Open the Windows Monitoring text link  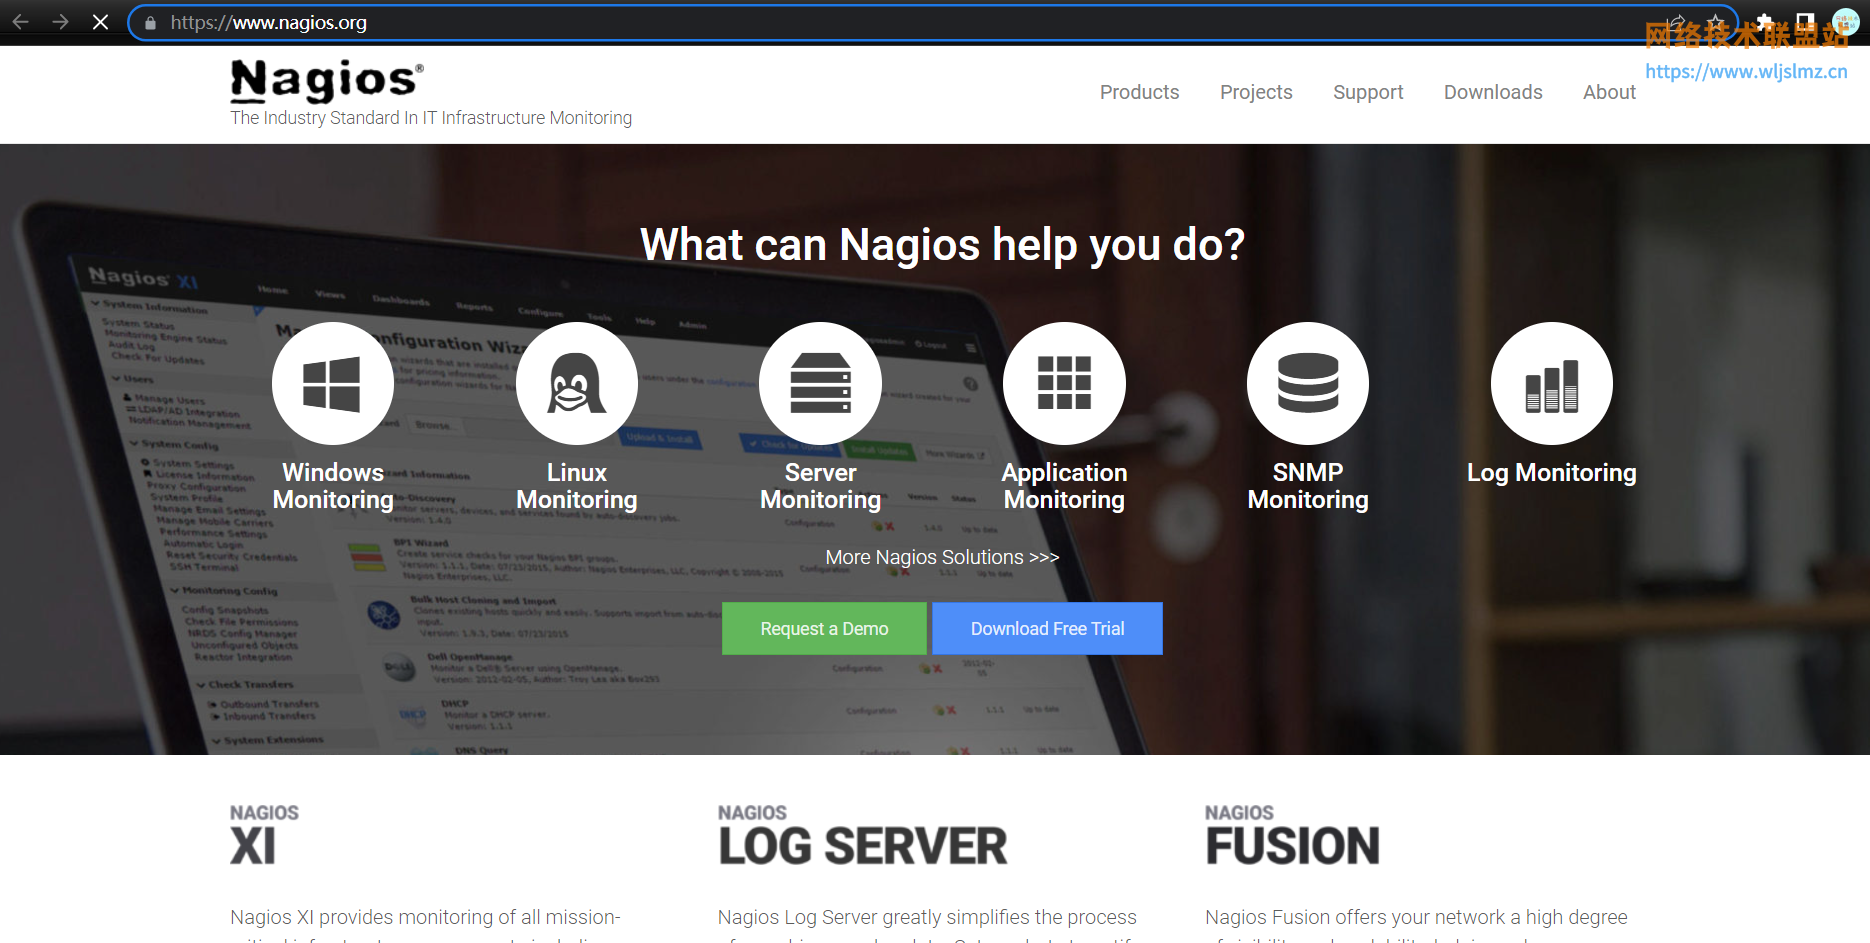[x=333, y=486]
